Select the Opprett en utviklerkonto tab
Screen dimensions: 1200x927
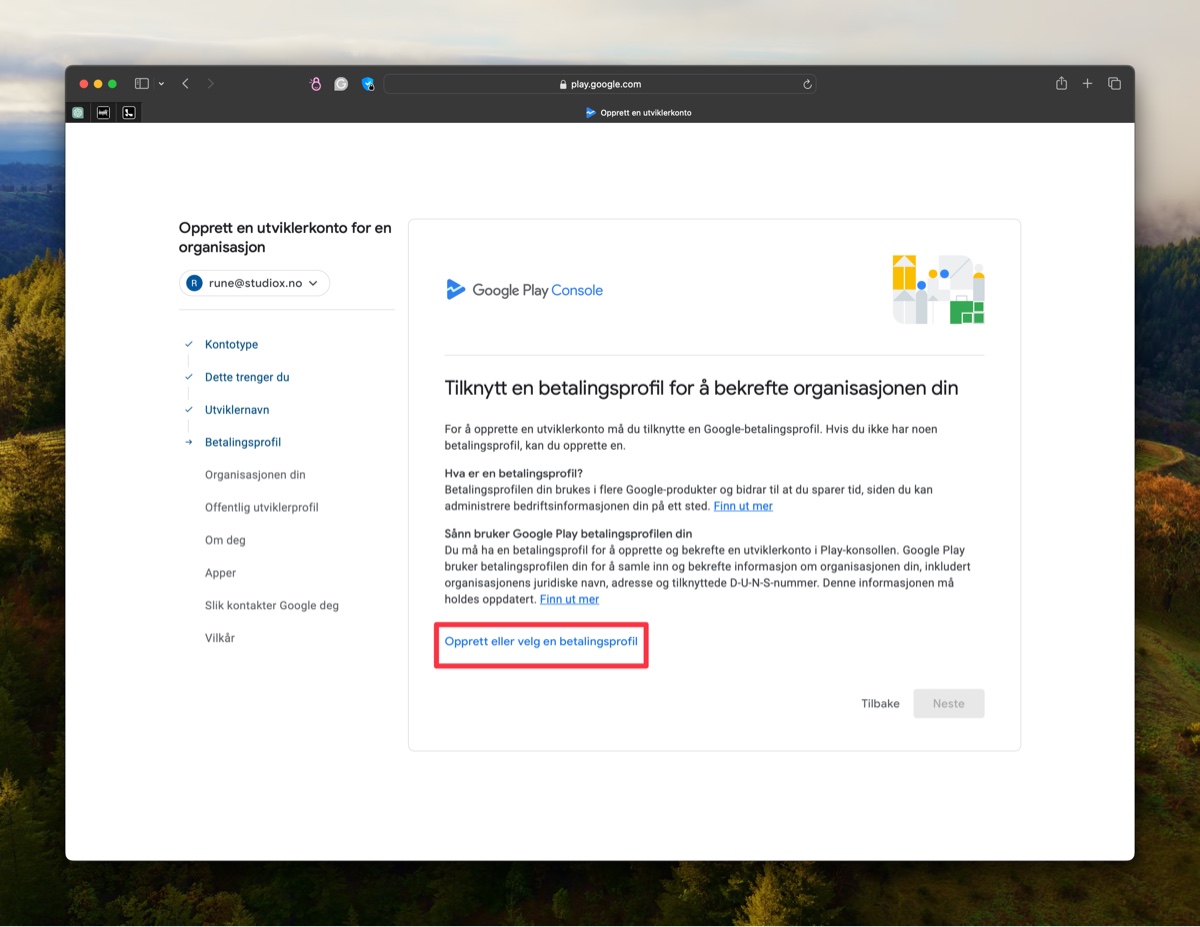(638, 113)
